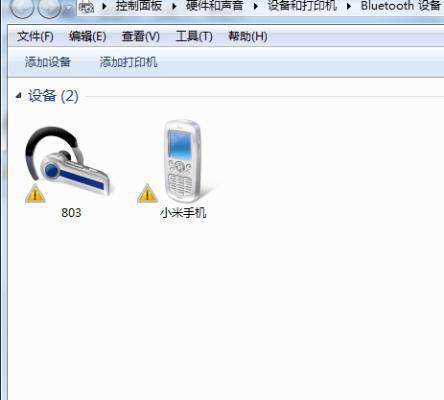The image size is (444, 400).
Task: Click the 添加打印机 button
Action: pos(128,62)
